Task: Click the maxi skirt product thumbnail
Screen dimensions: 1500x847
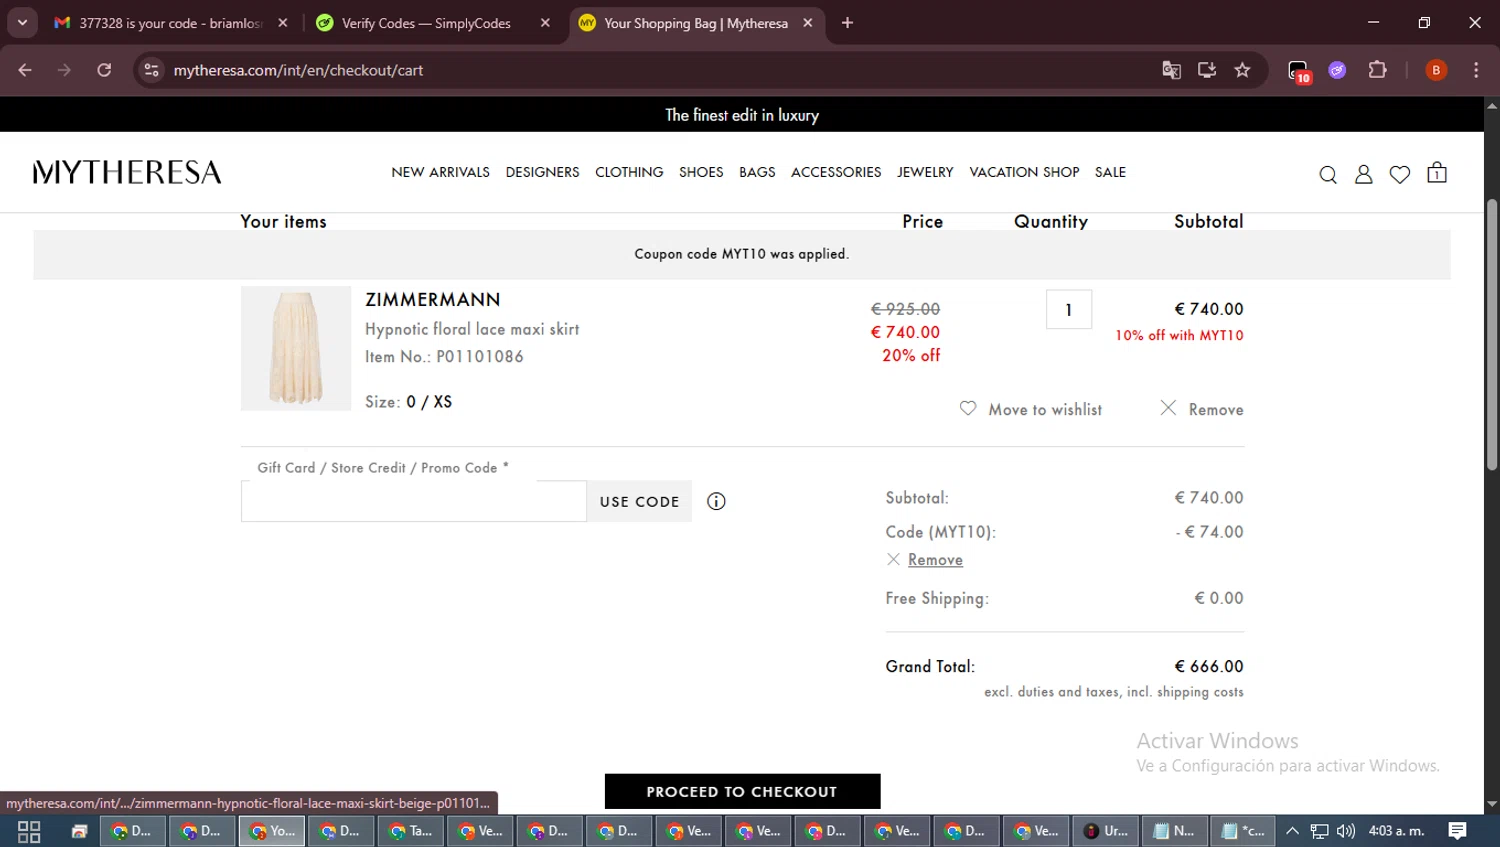Action: click(x=296, y=348)
